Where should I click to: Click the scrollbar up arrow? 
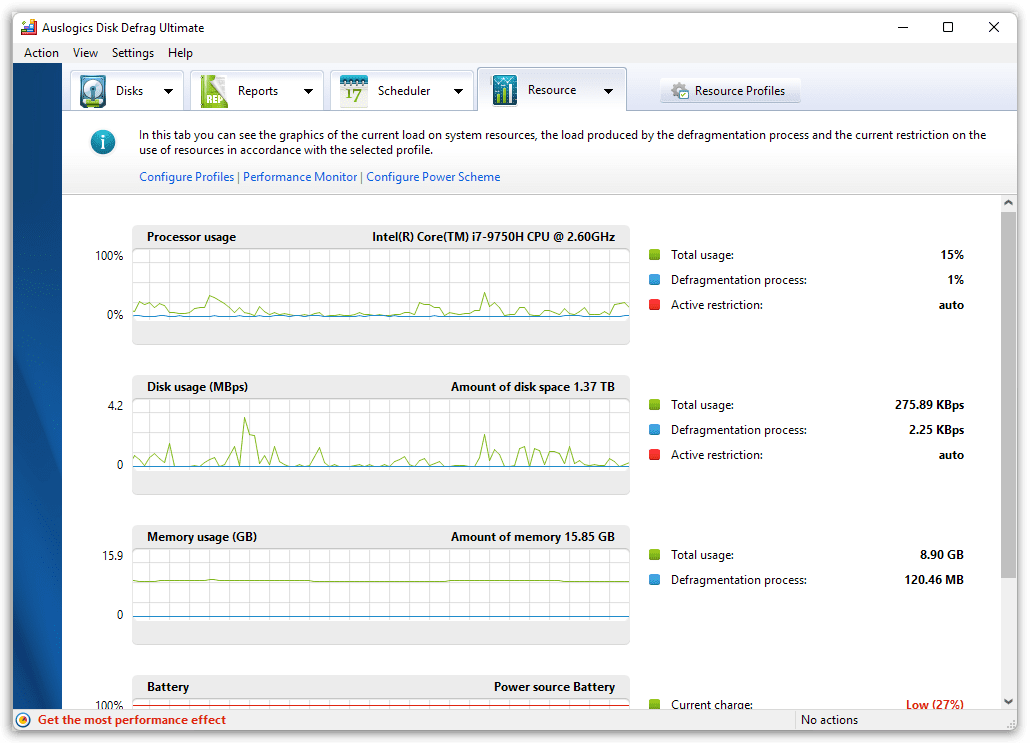tap(1008, 203)
